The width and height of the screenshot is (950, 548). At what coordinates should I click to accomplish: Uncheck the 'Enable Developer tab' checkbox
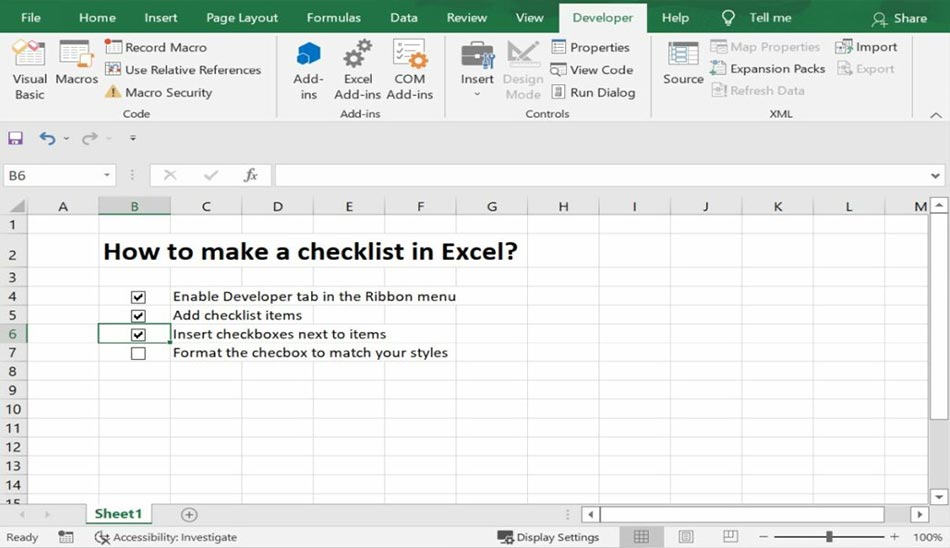point(138,297)
